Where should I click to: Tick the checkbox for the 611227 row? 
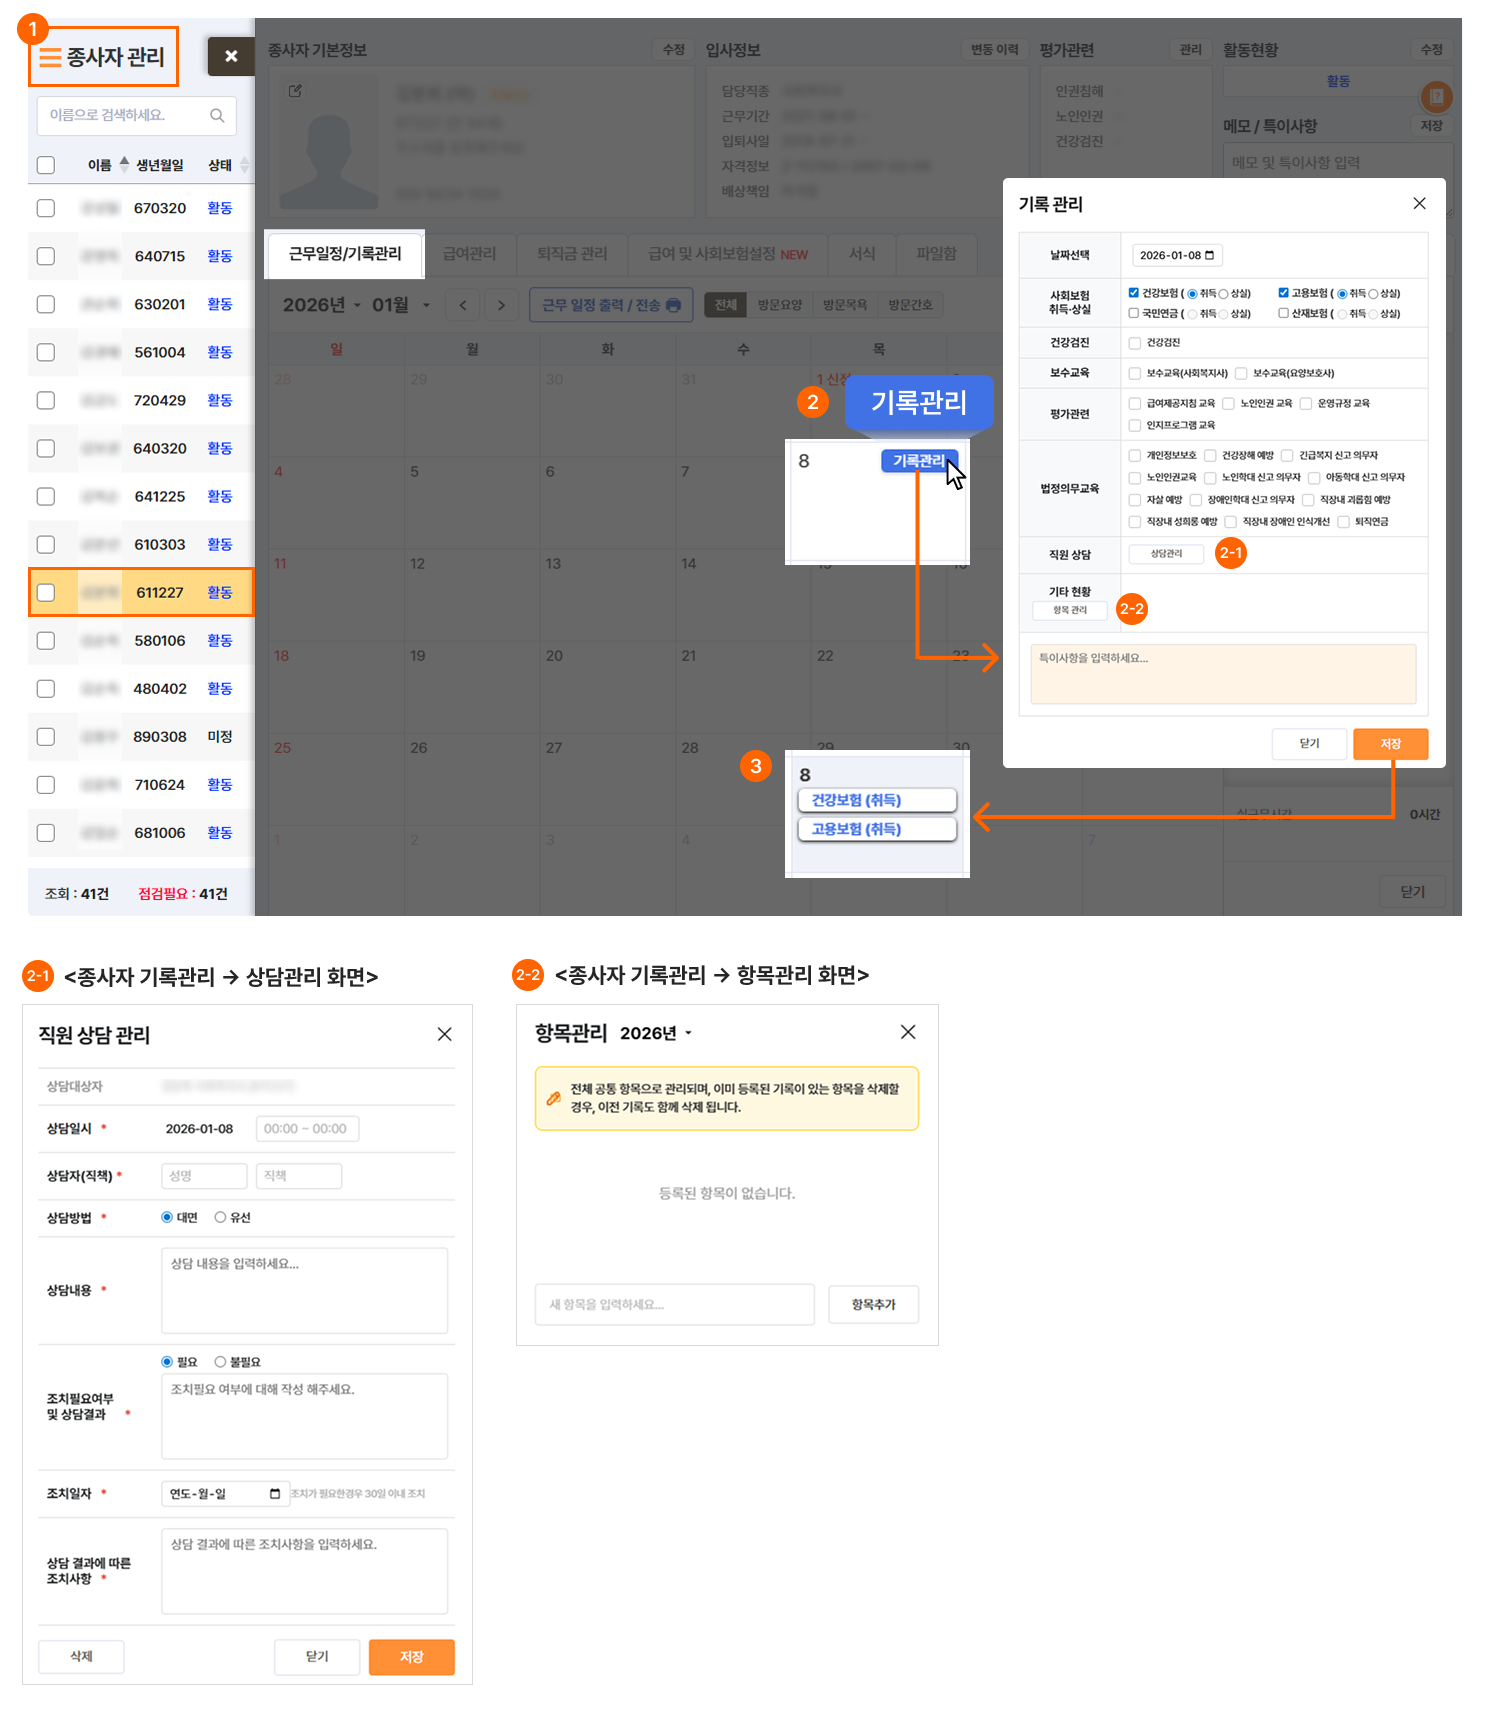46,593
